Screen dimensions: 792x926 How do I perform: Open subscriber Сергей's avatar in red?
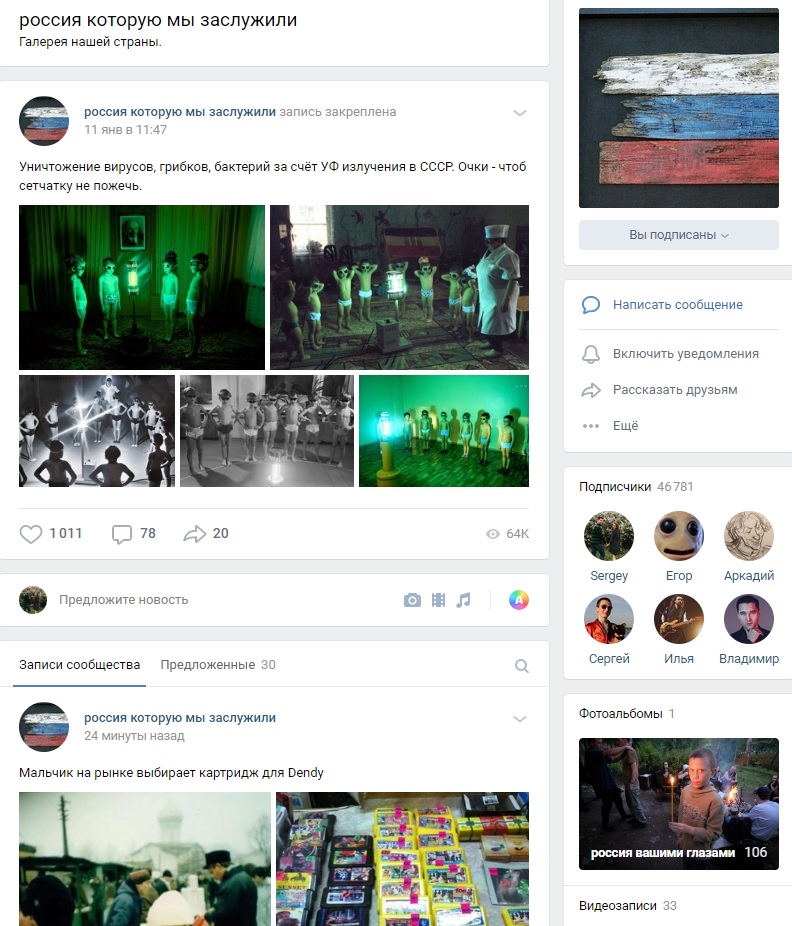(608, 618)
